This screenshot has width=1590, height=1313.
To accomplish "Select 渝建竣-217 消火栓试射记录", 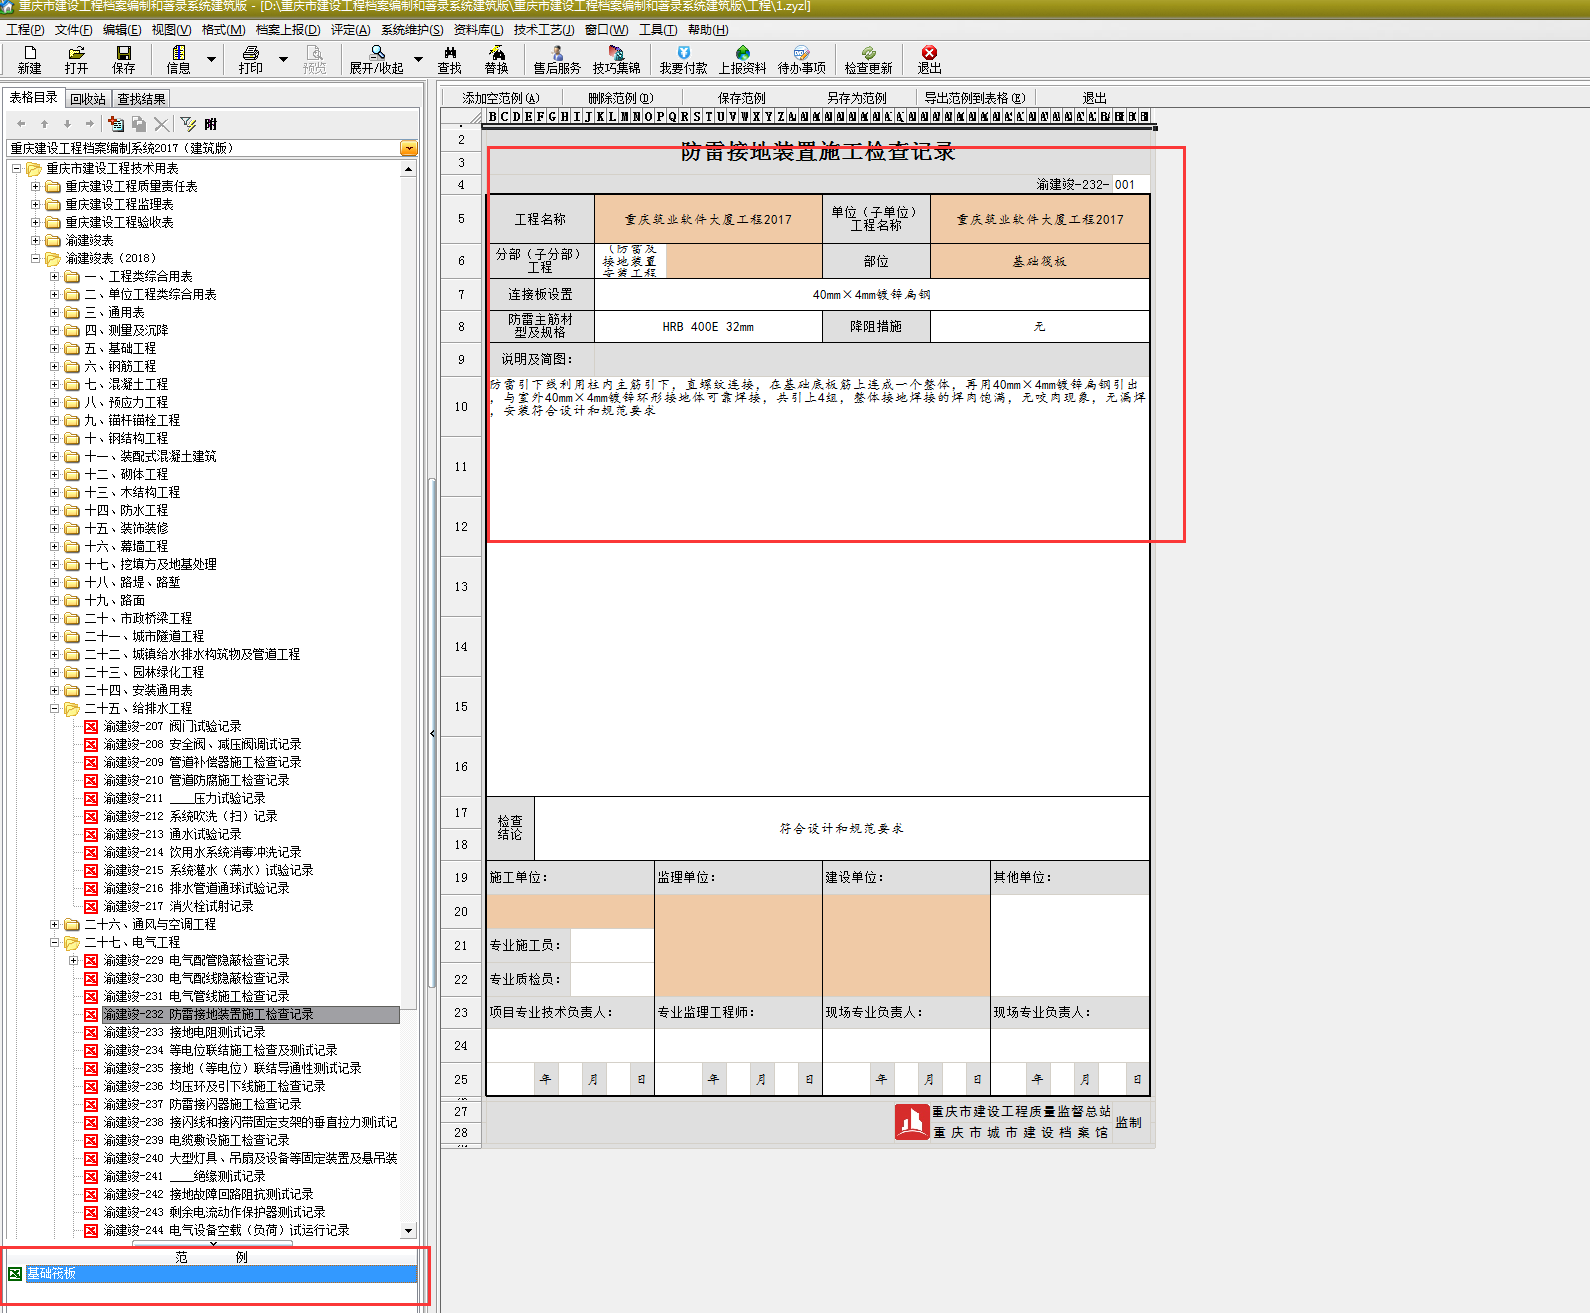I will point(178,906).
